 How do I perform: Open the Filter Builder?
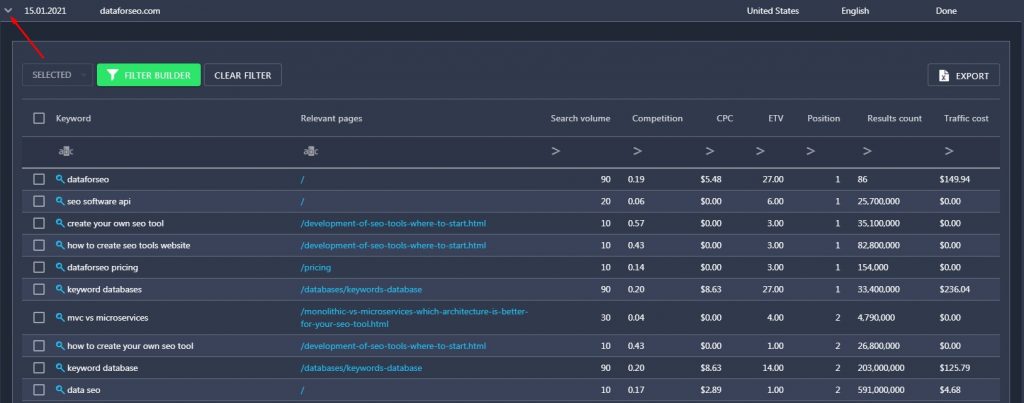click(149, 75)
